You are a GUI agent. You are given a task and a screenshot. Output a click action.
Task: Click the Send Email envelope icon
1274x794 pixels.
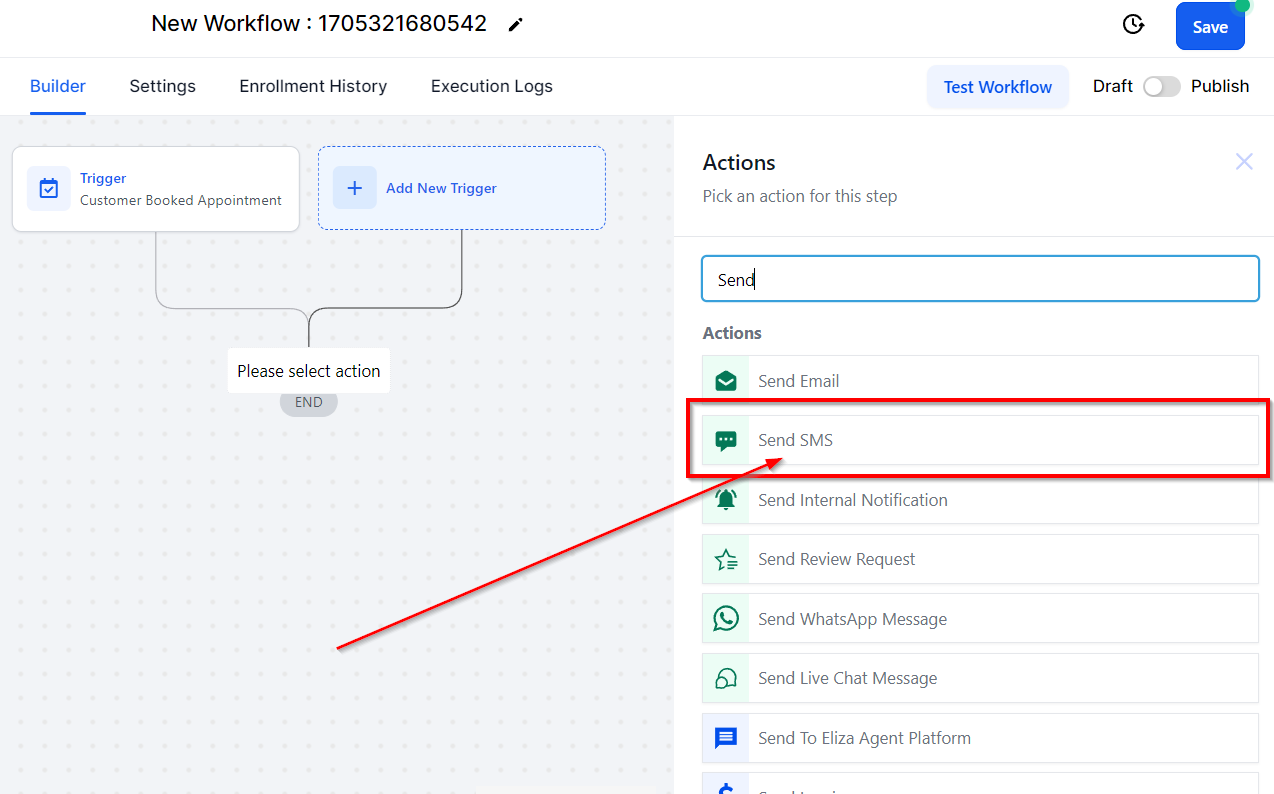[726, 381]
